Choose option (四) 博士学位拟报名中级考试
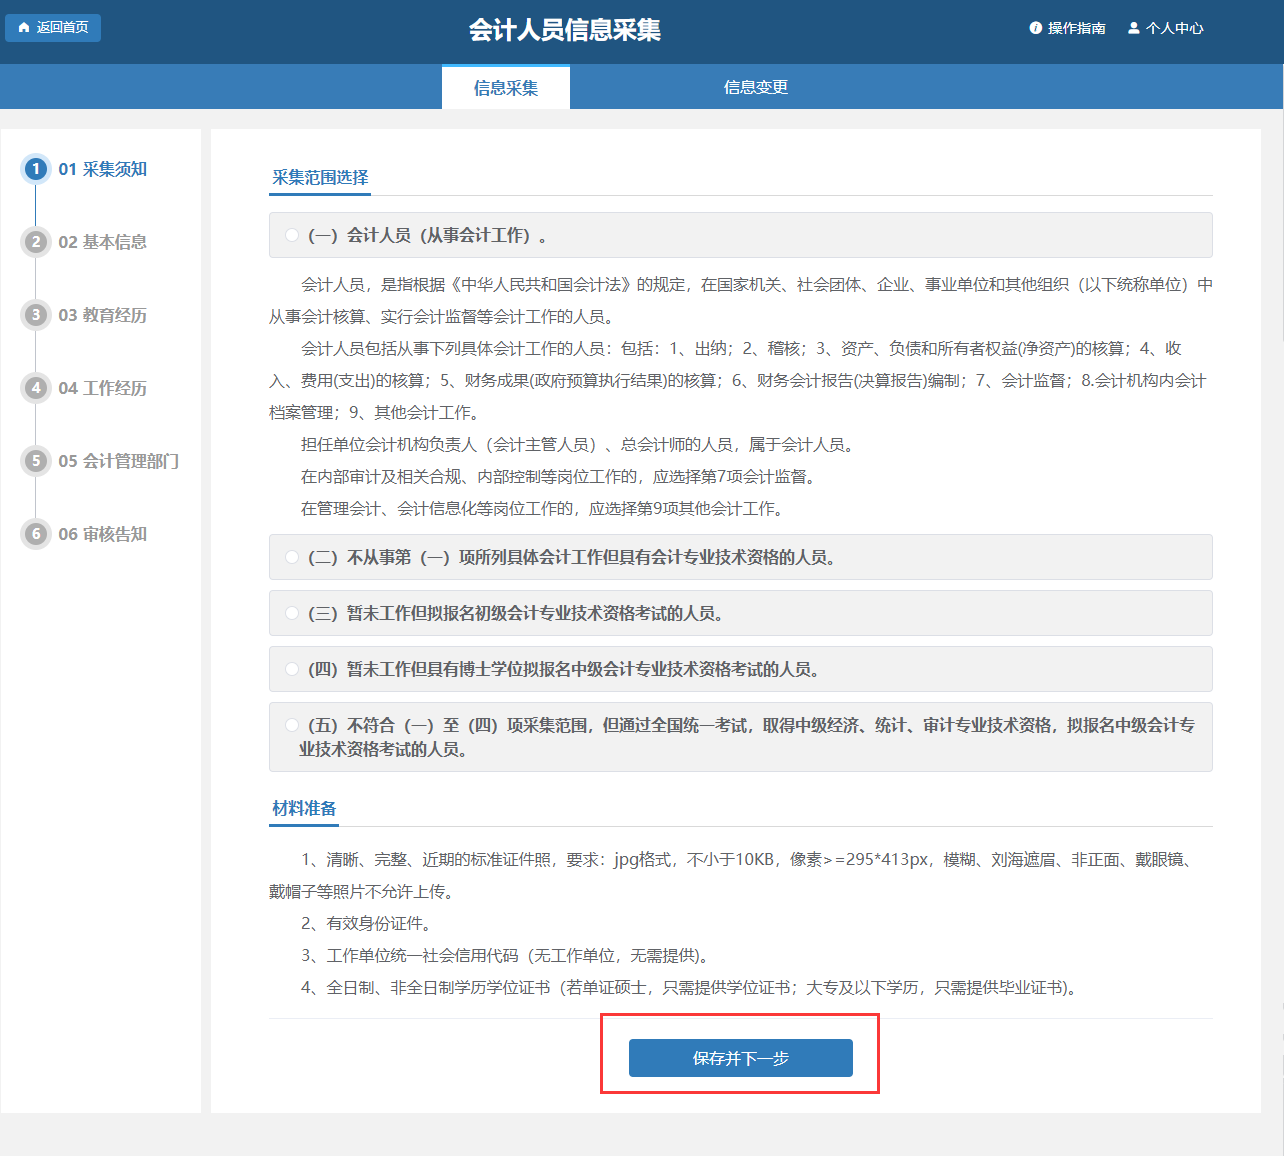Screen dimensions: 1284x1156 pyautogui.click(x=292, y=669)
